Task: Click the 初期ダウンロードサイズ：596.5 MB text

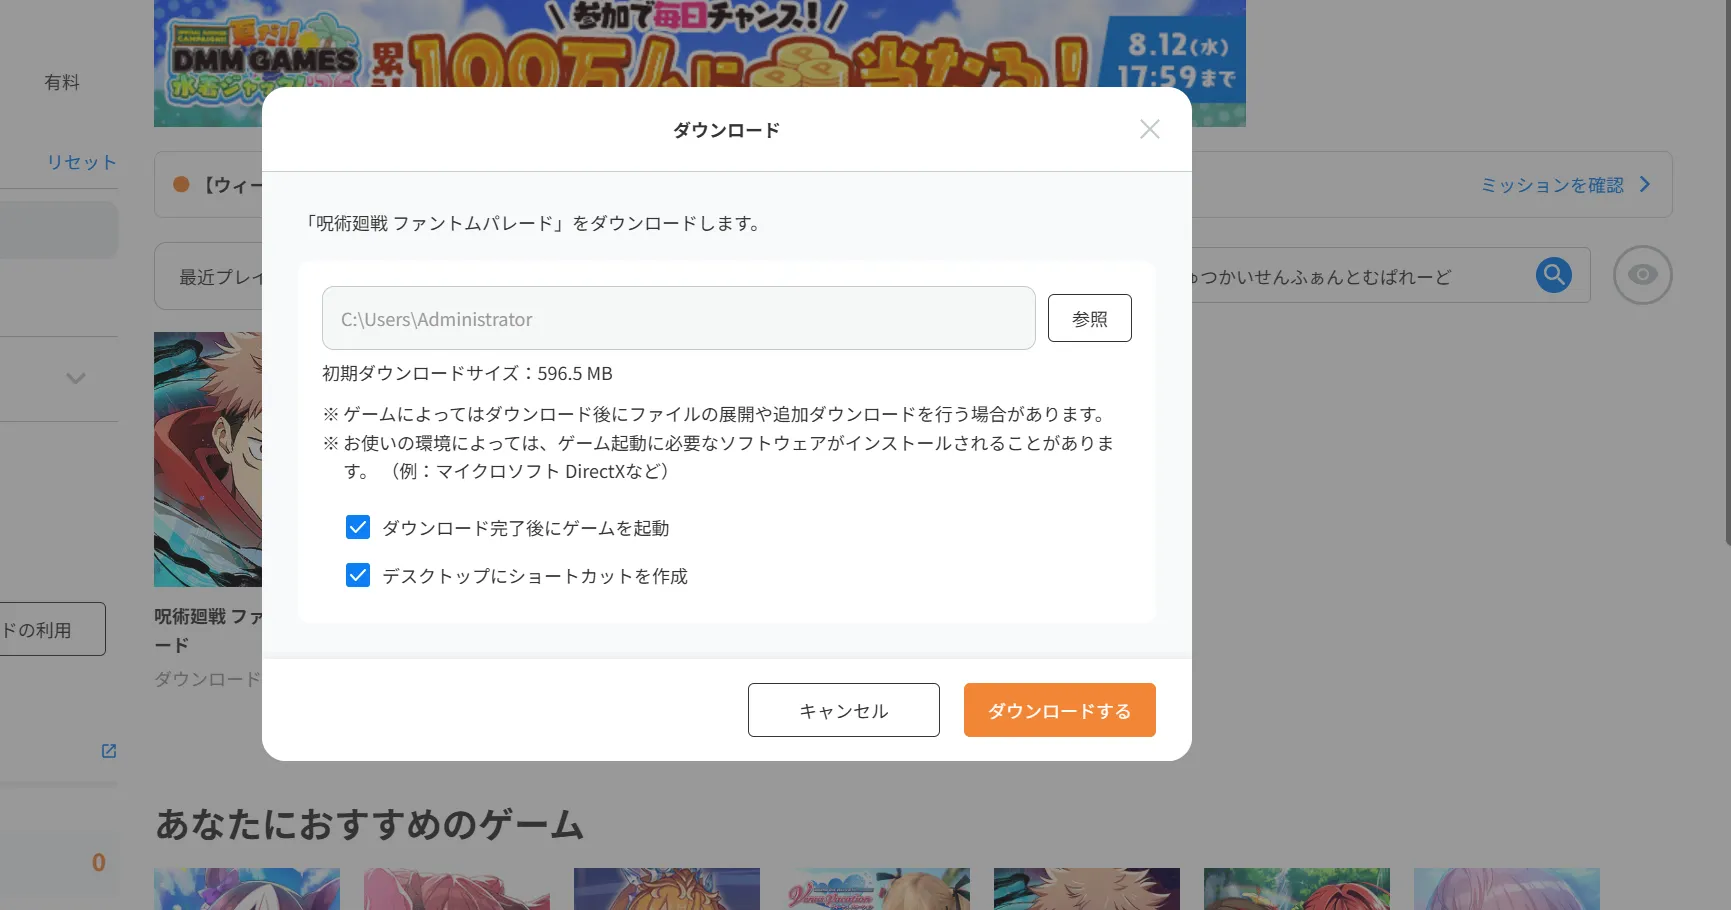Action: point(467,373)
